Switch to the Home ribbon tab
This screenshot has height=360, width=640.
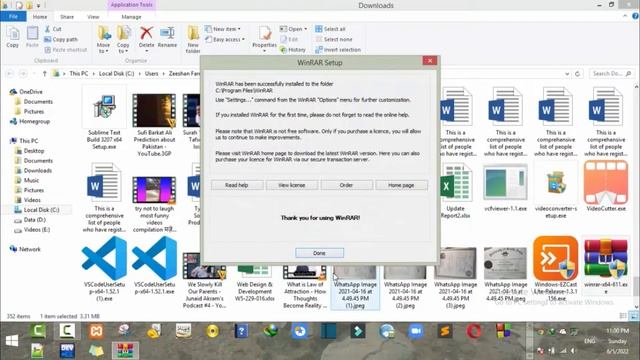click(40, 17)
